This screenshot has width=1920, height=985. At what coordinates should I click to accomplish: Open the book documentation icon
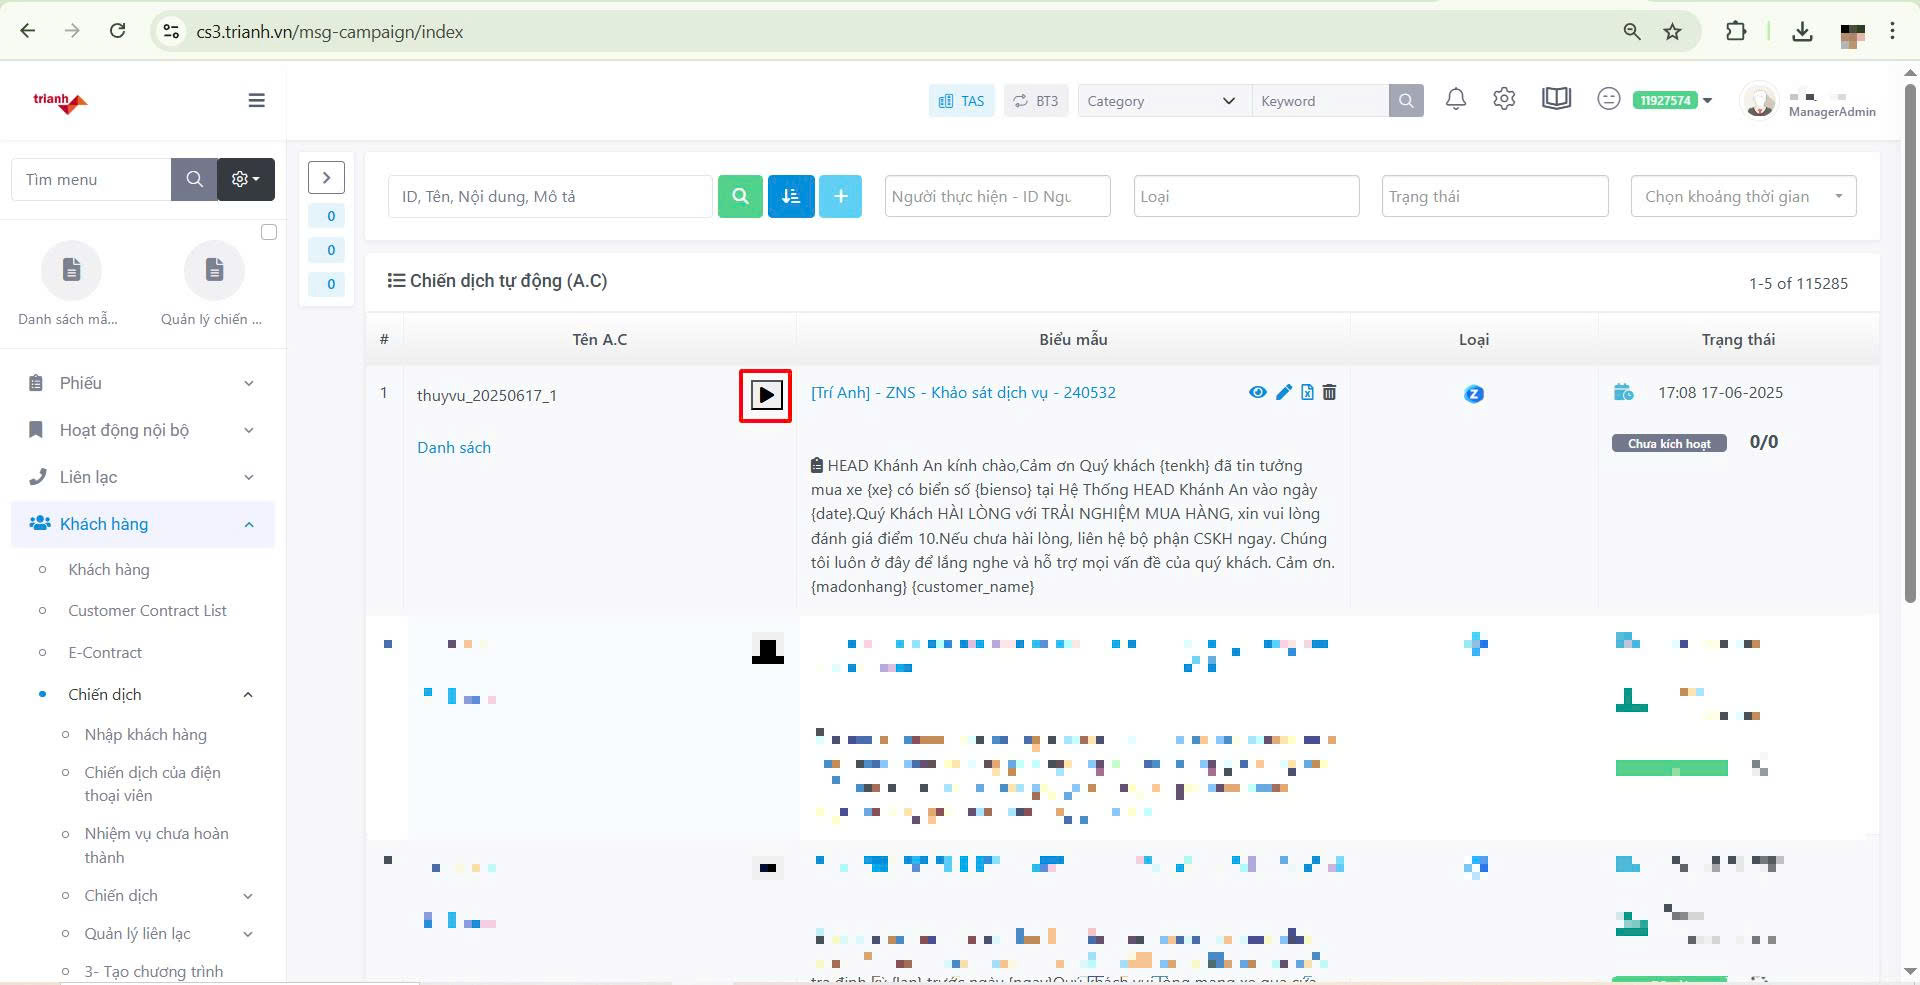(x=1556, y=99)
